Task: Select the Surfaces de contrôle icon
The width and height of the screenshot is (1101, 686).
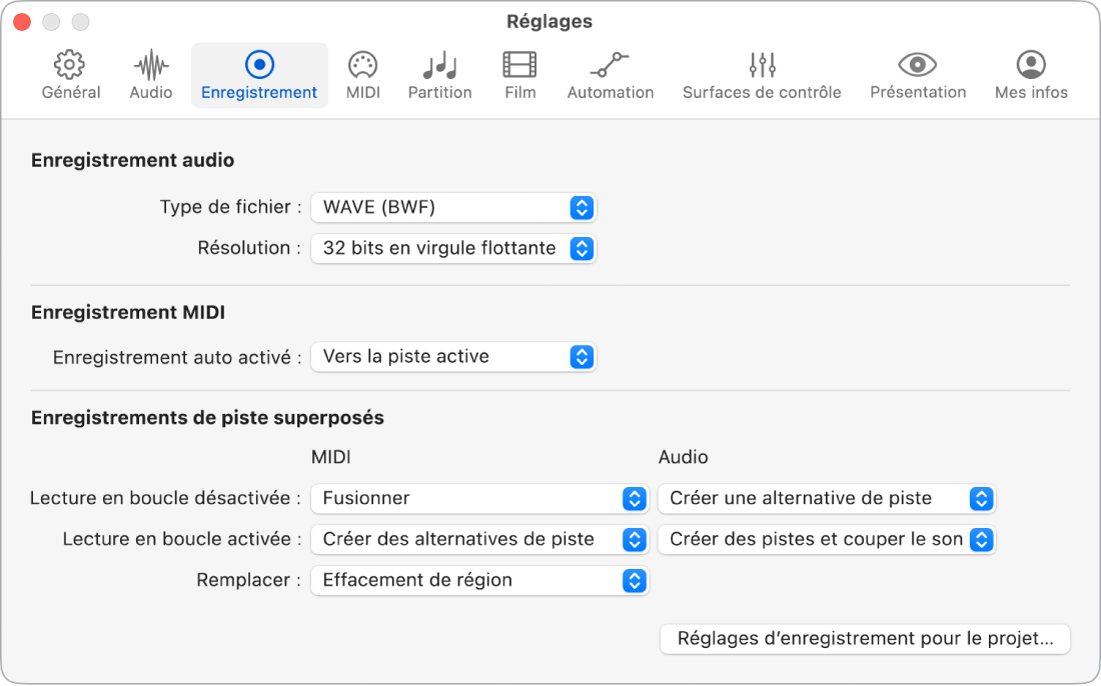Action: 761,72
